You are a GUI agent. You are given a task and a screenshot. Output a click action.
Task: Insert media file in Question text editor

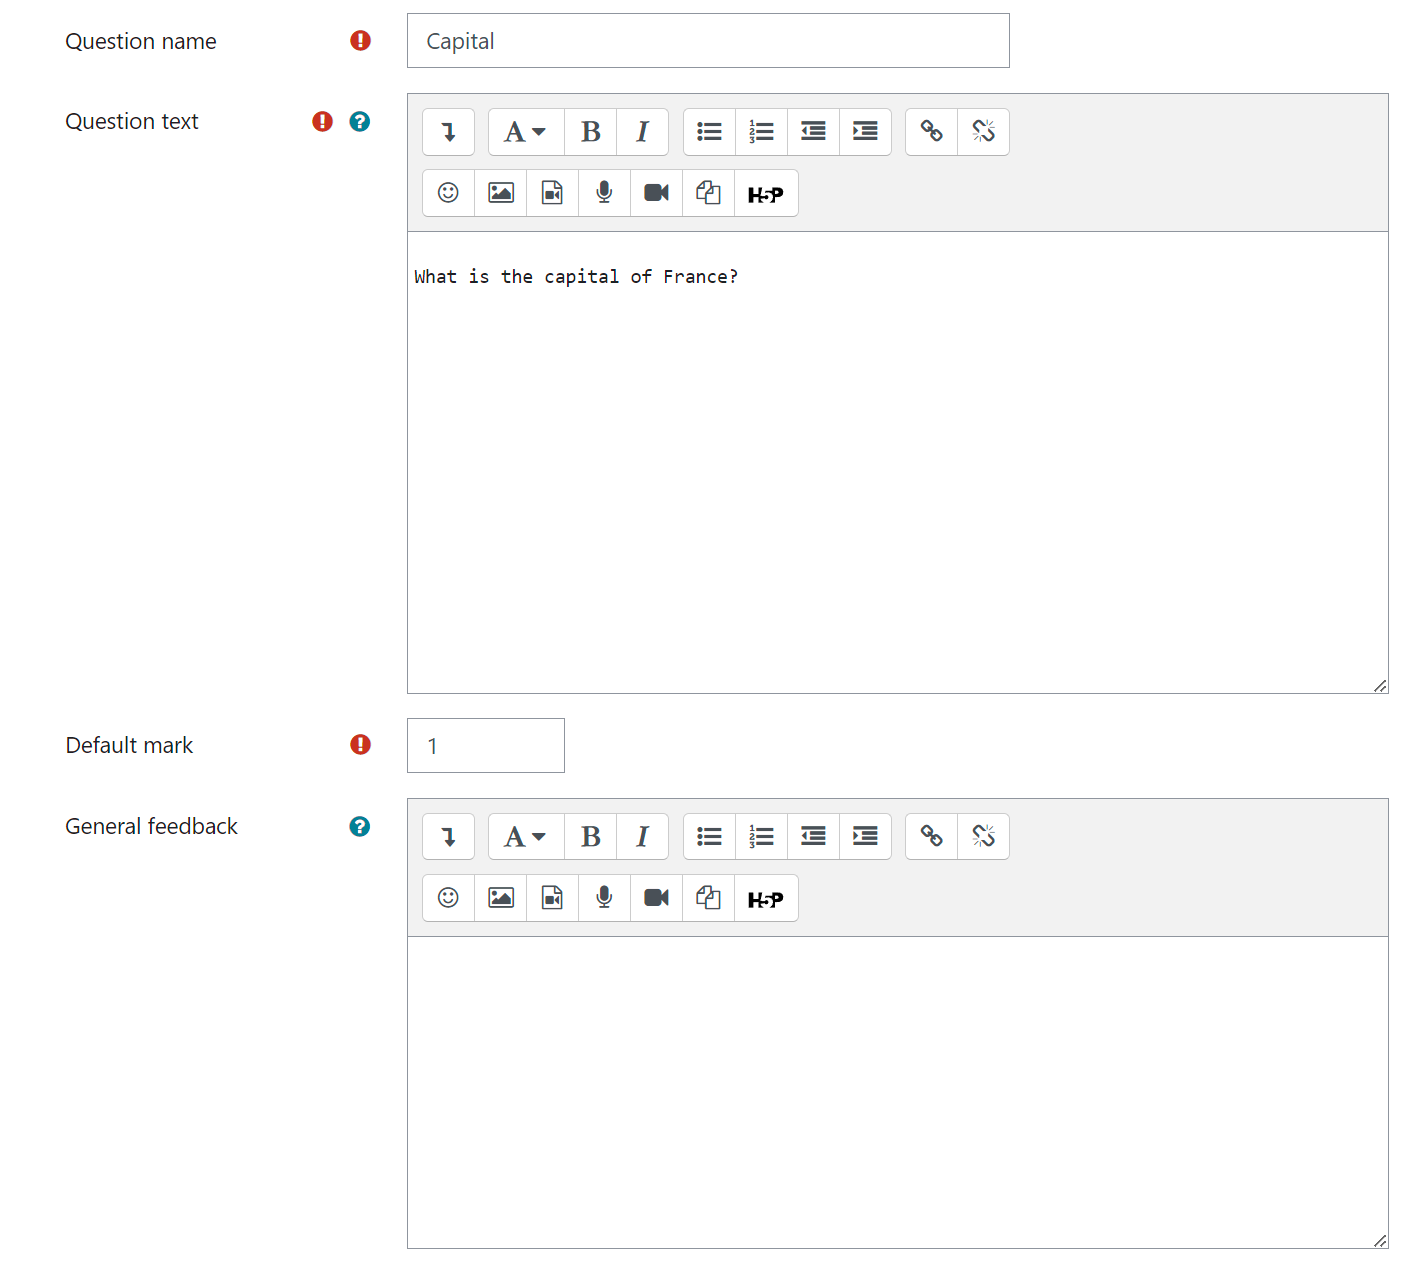(553, 193)
